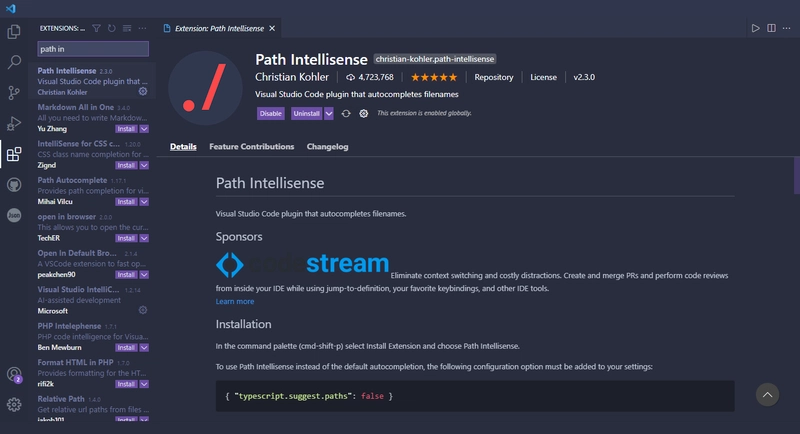This screenshot has height=434, width=800.
Task: Open Install dropdown for Open In Default Browser
Action: point(144,275)
